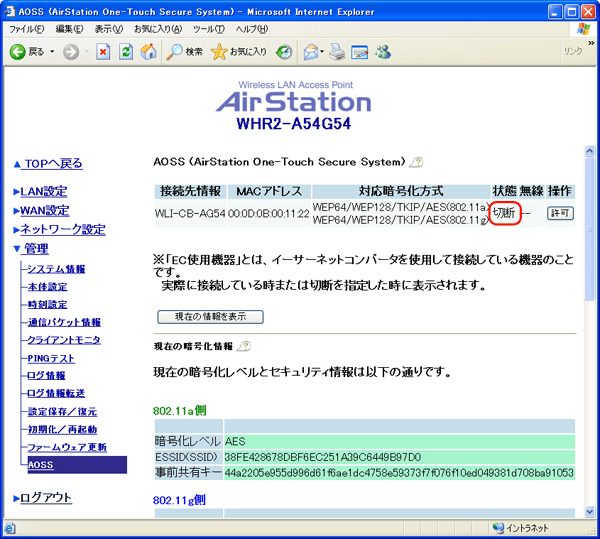This screenshot has height=539, width=600.
Task: Click the vertical scrollbar thumb
Action: point(590,228)
